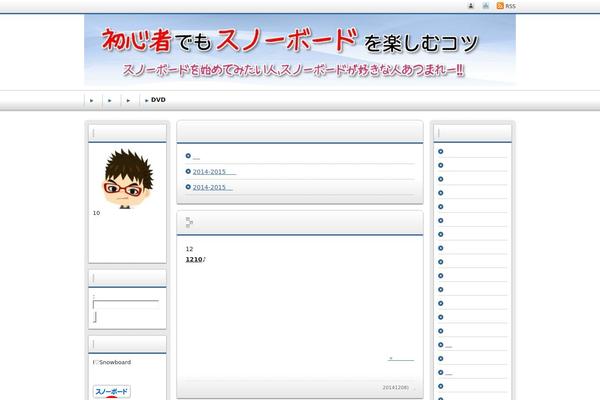Open the middle 2014-2015 link in entry list
Viewport: 600px width, 400px height.
[x=214, y=172]
